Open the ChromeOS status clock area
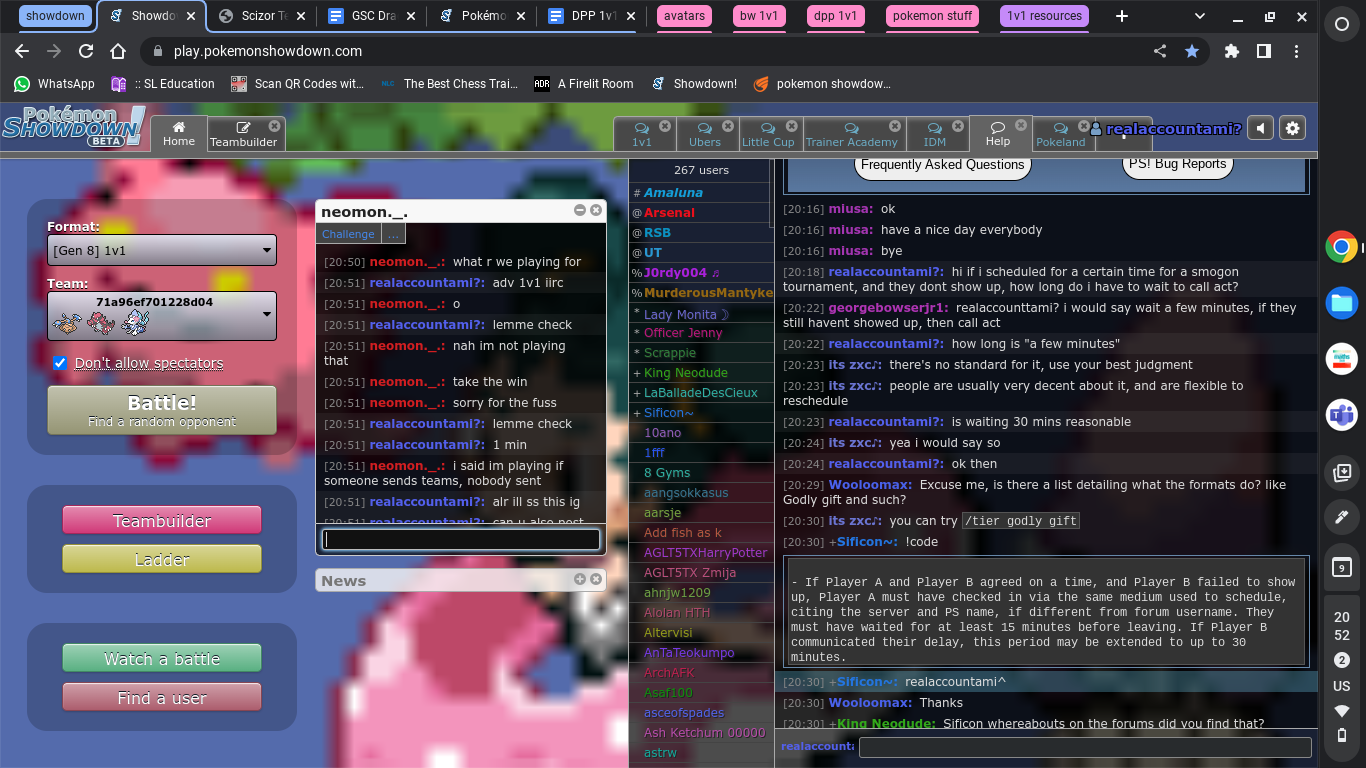Screen dimensions: 1366x768 (x=1342, y=626)
